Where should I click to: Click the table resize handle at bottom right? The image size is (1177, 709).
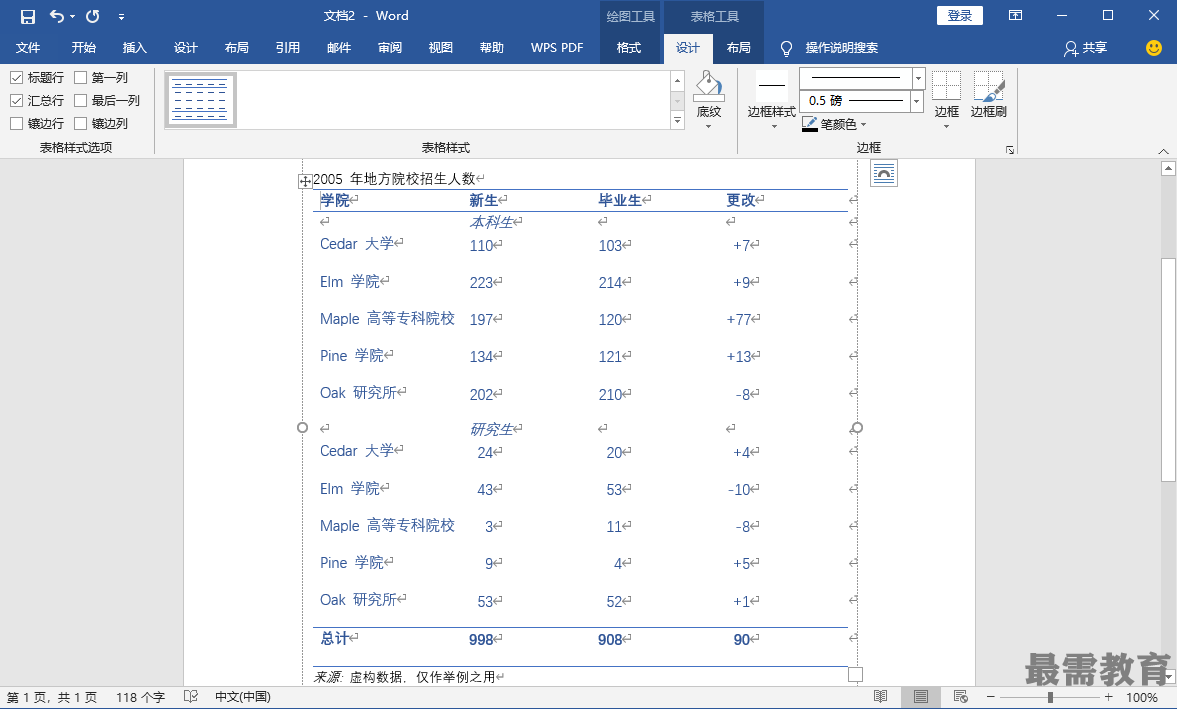[855, 674]
